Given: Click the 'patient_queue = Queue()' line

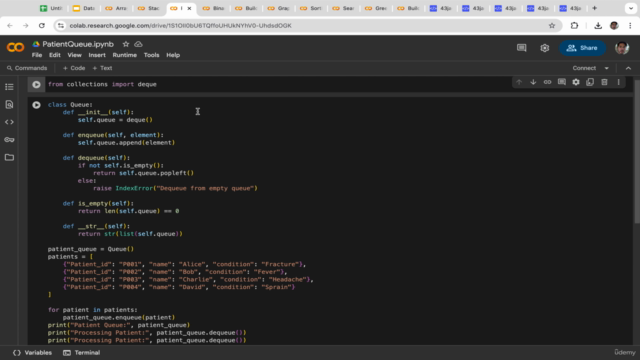Looking at the screenshot, I should 91,249.
